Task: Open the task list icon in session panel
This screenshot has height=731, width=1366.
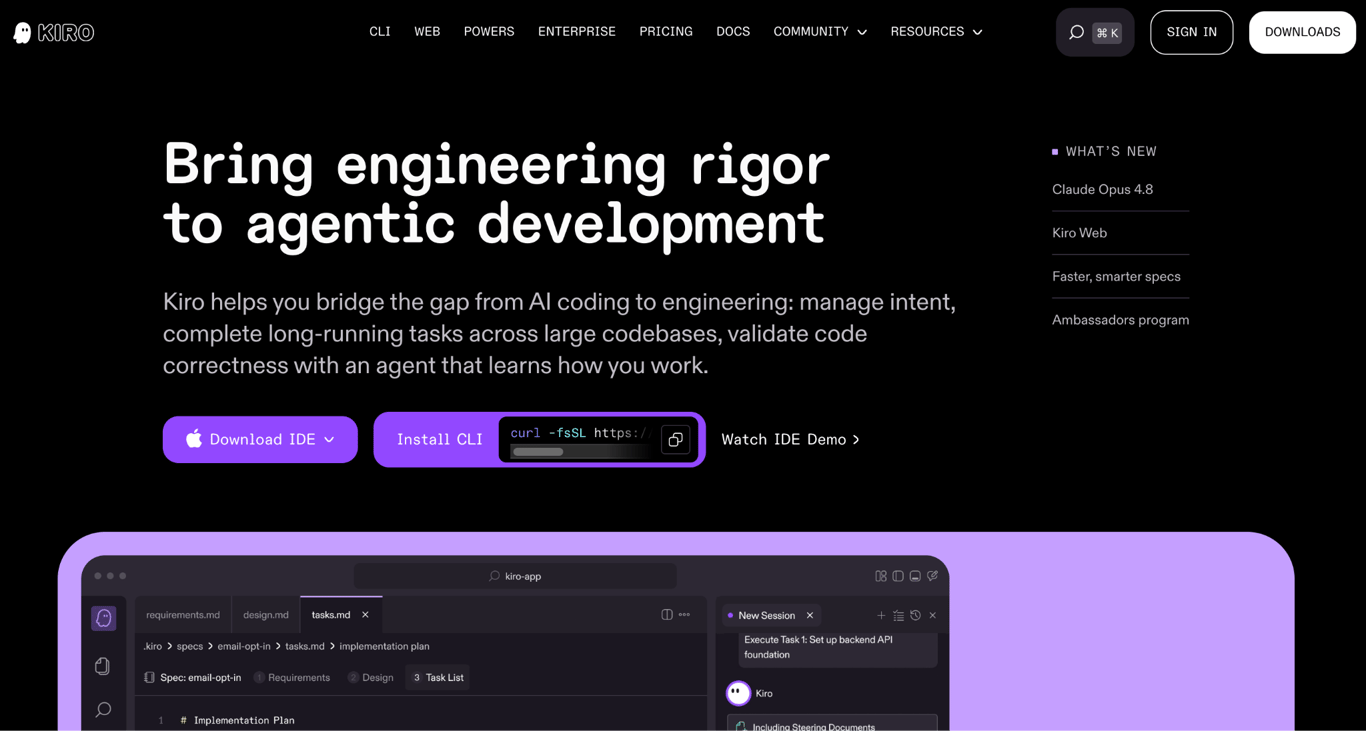Action: (898, 616)
